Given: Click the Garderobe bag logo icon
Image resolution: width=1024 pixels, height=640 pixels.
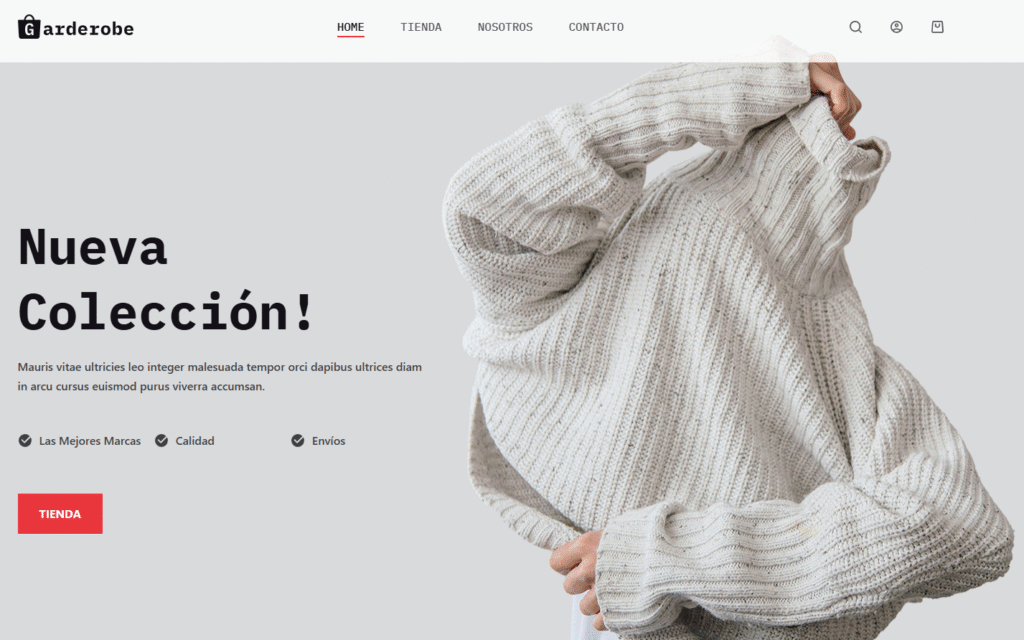Looking at the screenshot, I should tap(29, 27).
